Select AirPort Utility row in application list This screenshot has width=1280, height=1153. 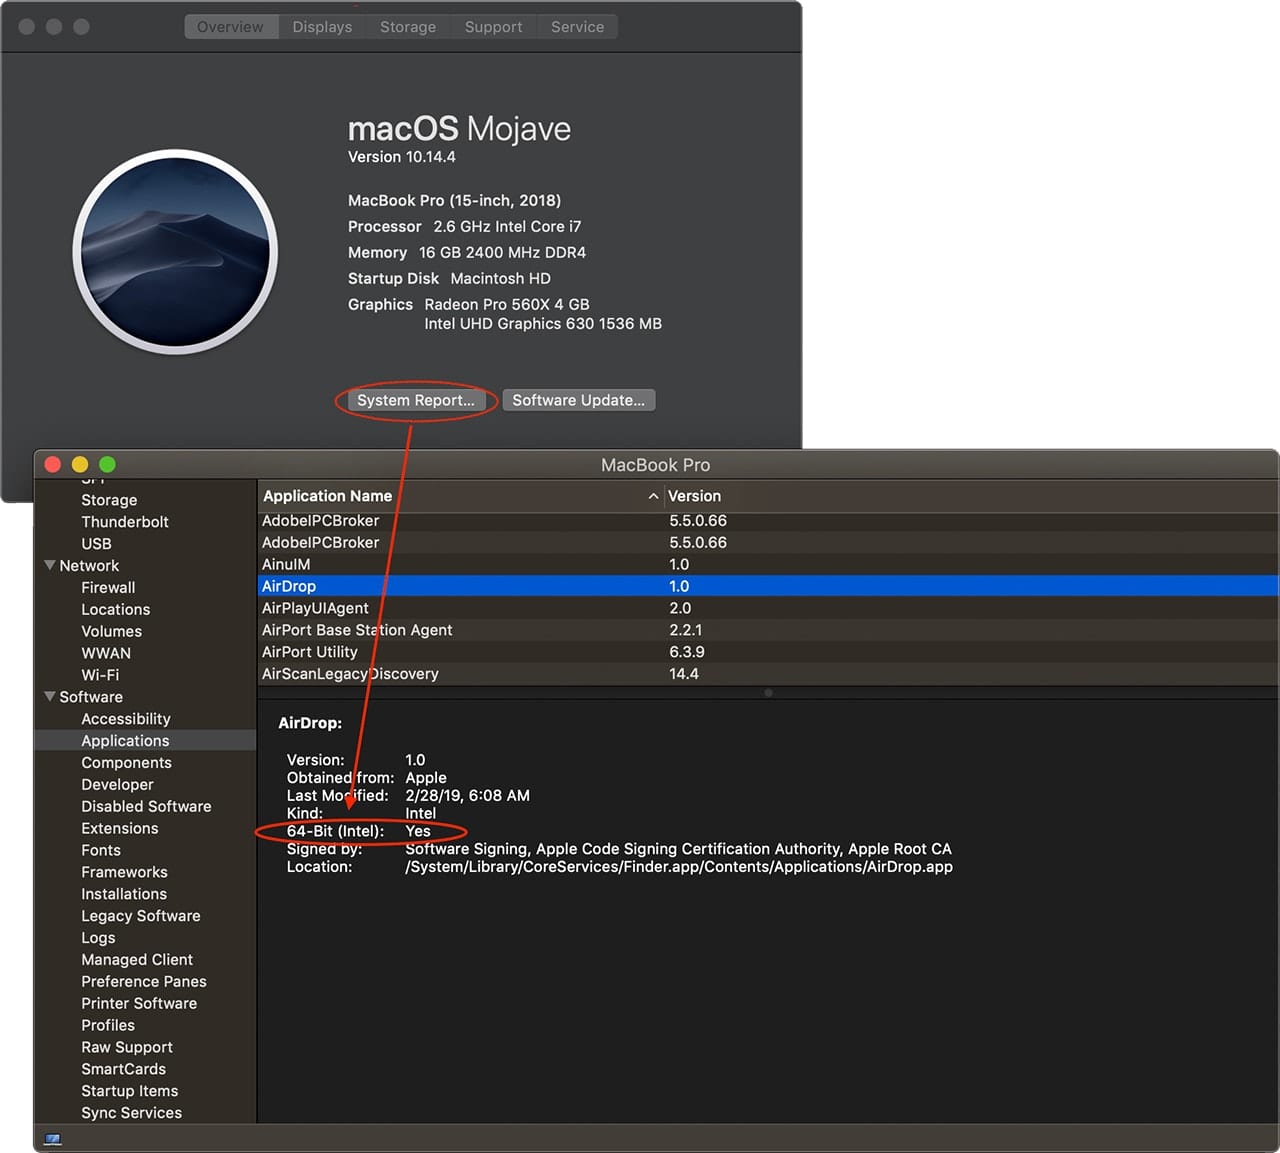pos(310,652)
